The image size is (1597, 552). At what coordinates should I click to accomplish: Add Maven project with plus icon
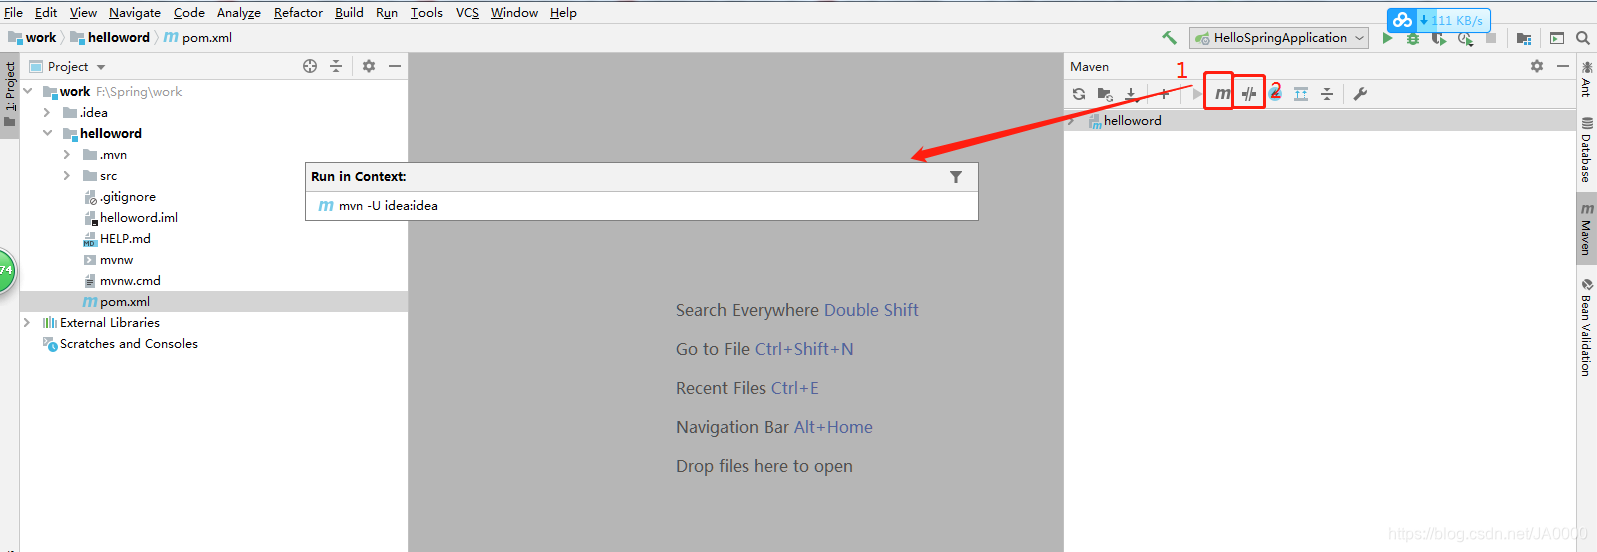1164,94
